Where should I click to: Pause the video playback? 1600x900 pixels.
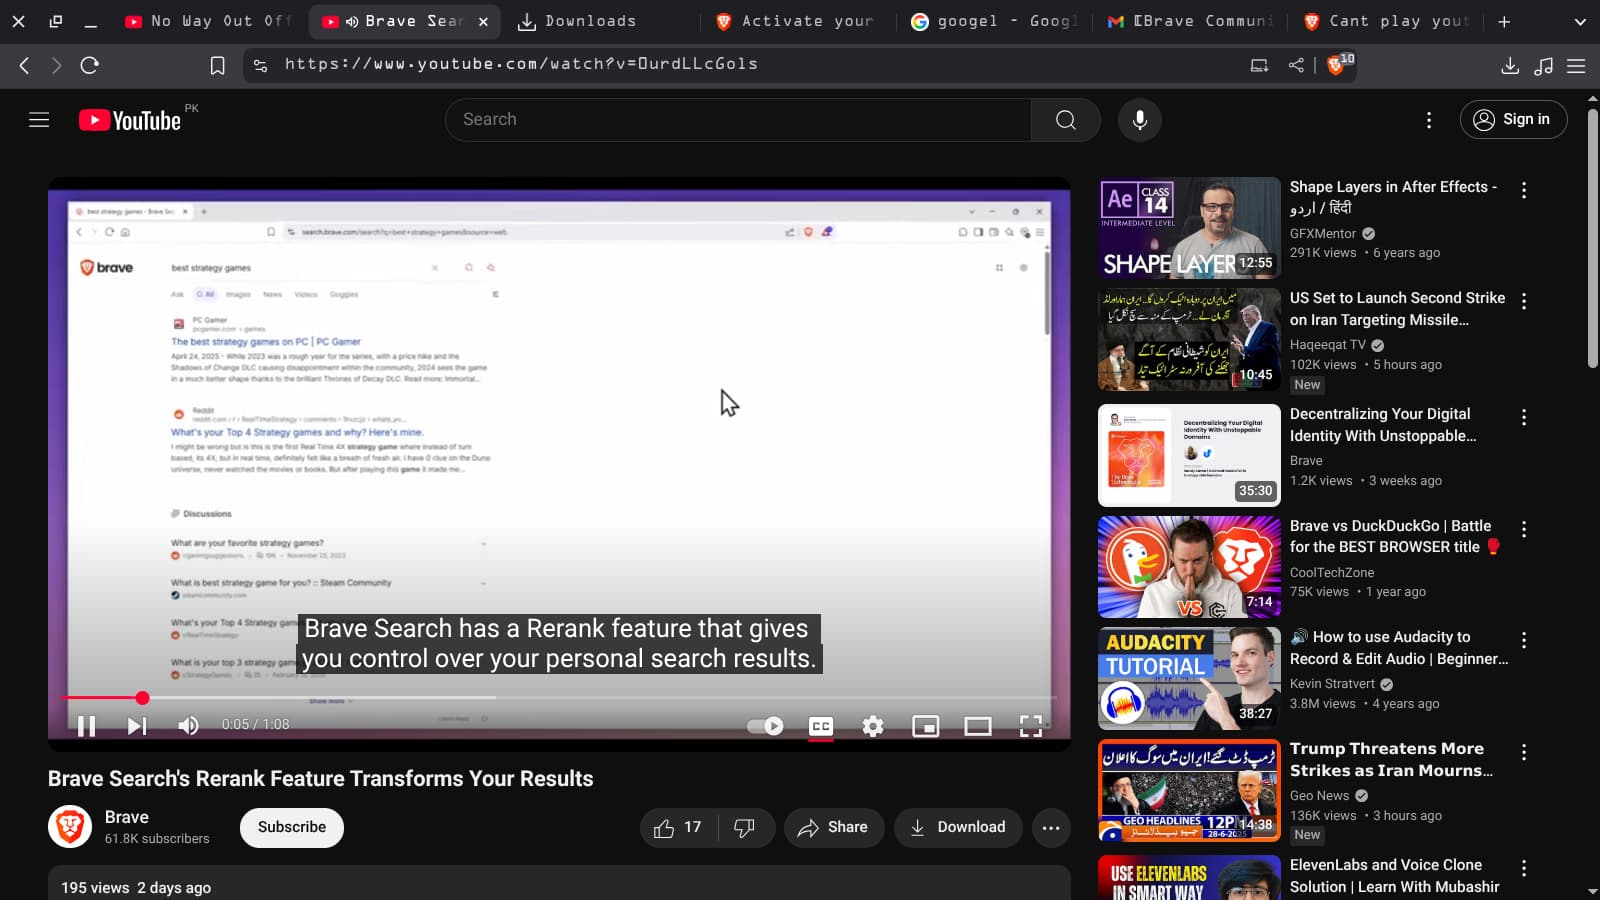87,726
